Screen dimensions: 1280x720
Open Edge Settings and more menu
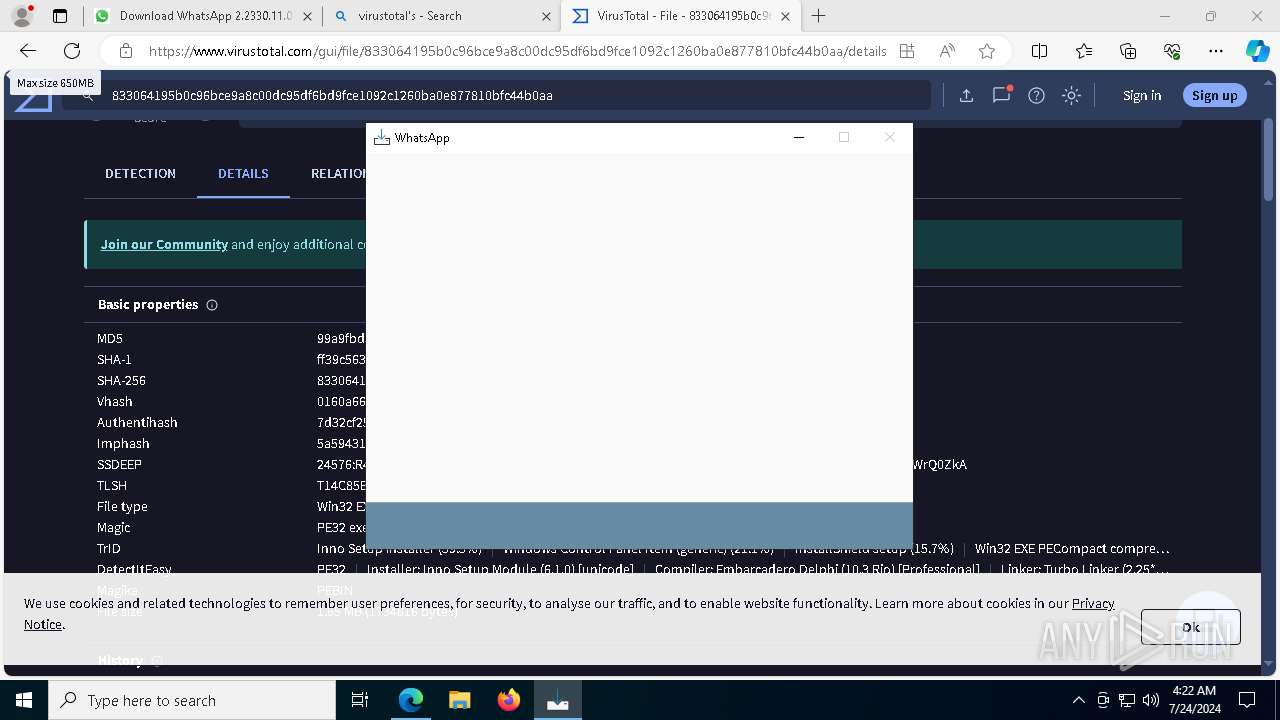point(1216,51)
